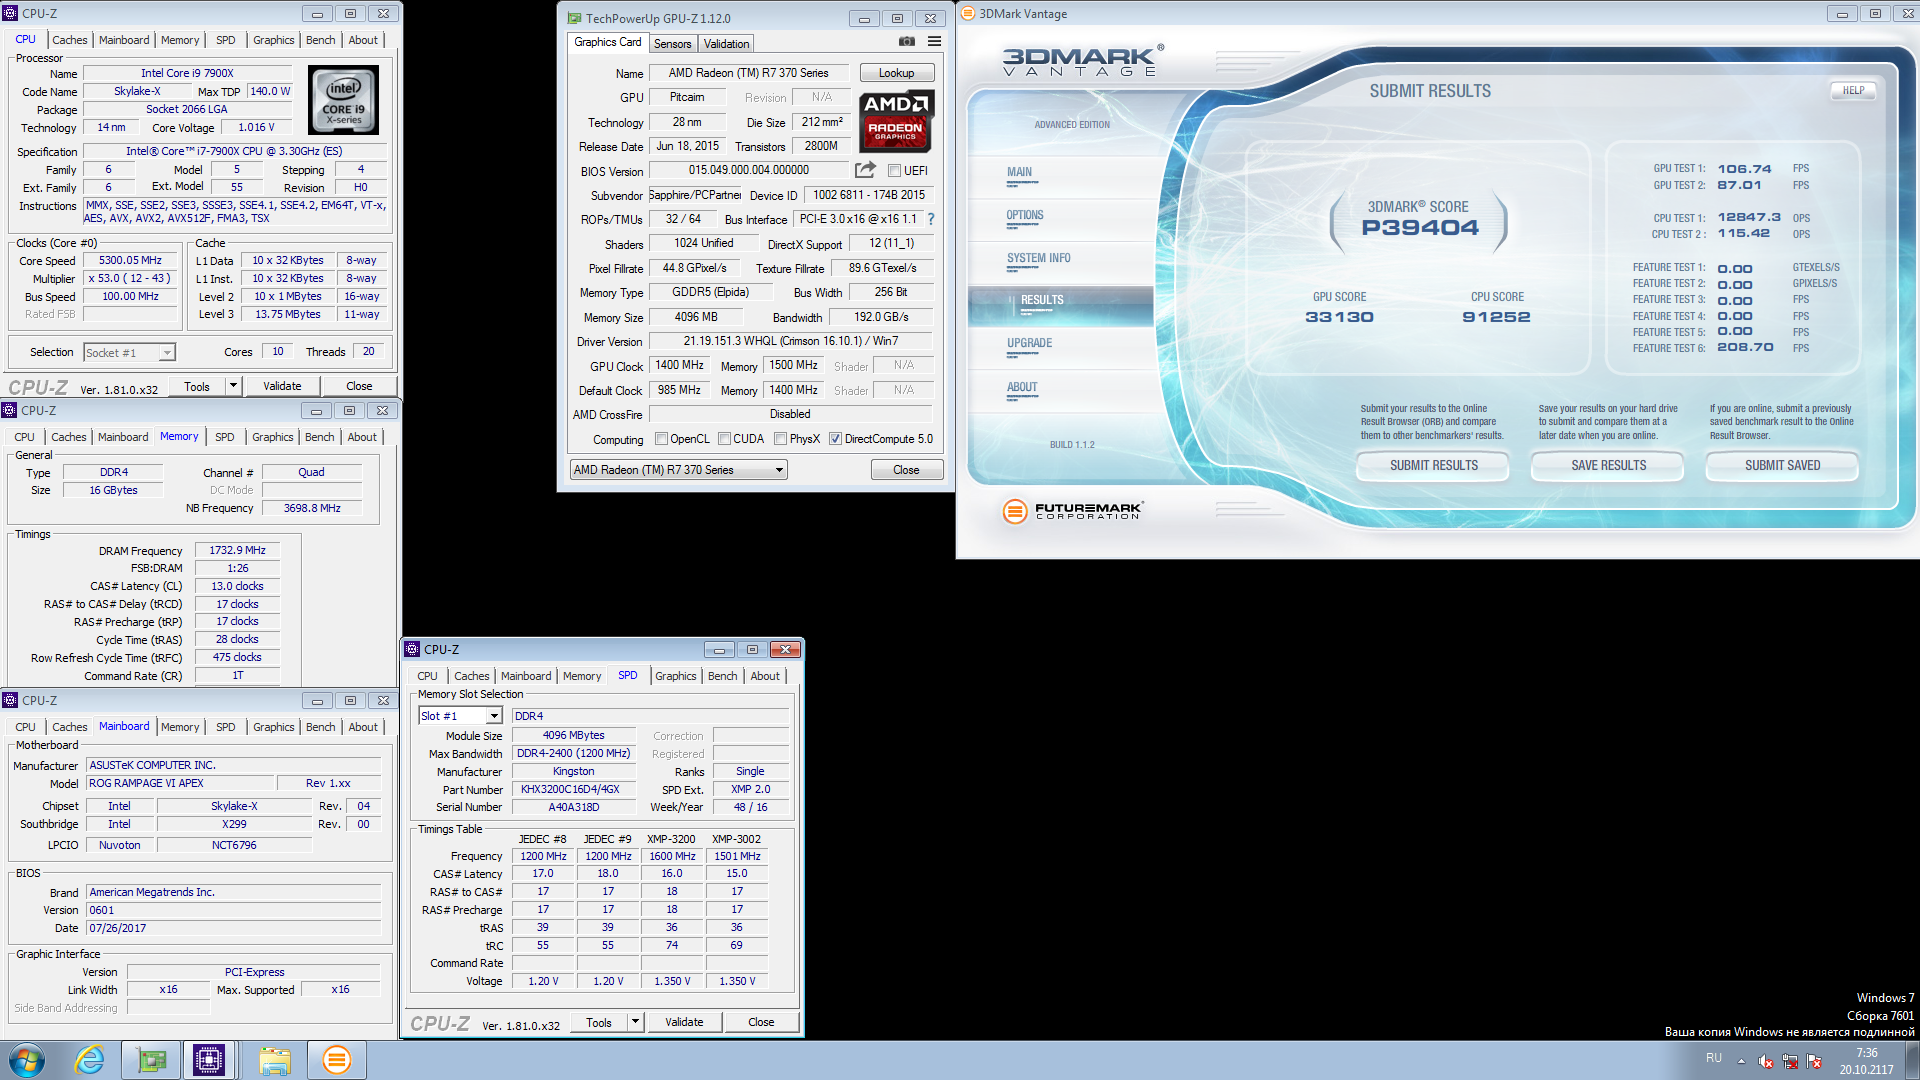
Task: Click the CPU-Z Mainboard window title icon
Action: coord(10,700)
